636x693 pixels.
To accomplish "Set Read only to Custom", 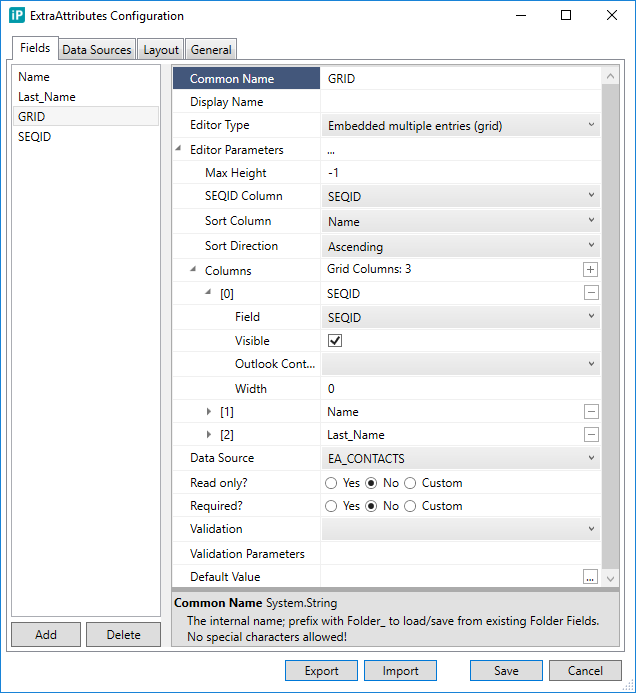I will tap(410, 483).
